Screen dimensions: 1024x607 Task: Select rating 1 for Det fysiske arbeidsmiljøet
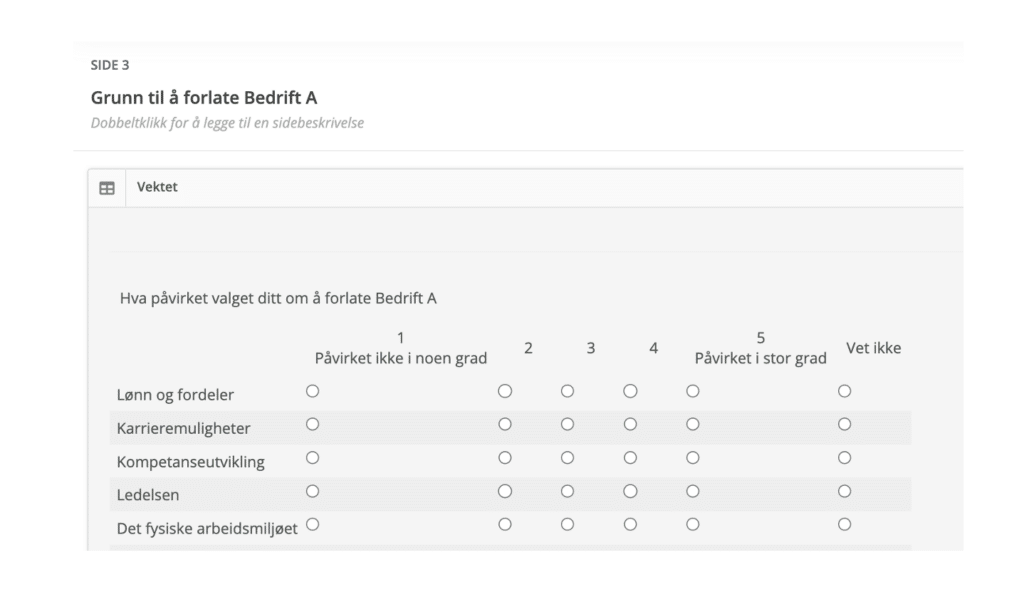[x=313, y=524]
